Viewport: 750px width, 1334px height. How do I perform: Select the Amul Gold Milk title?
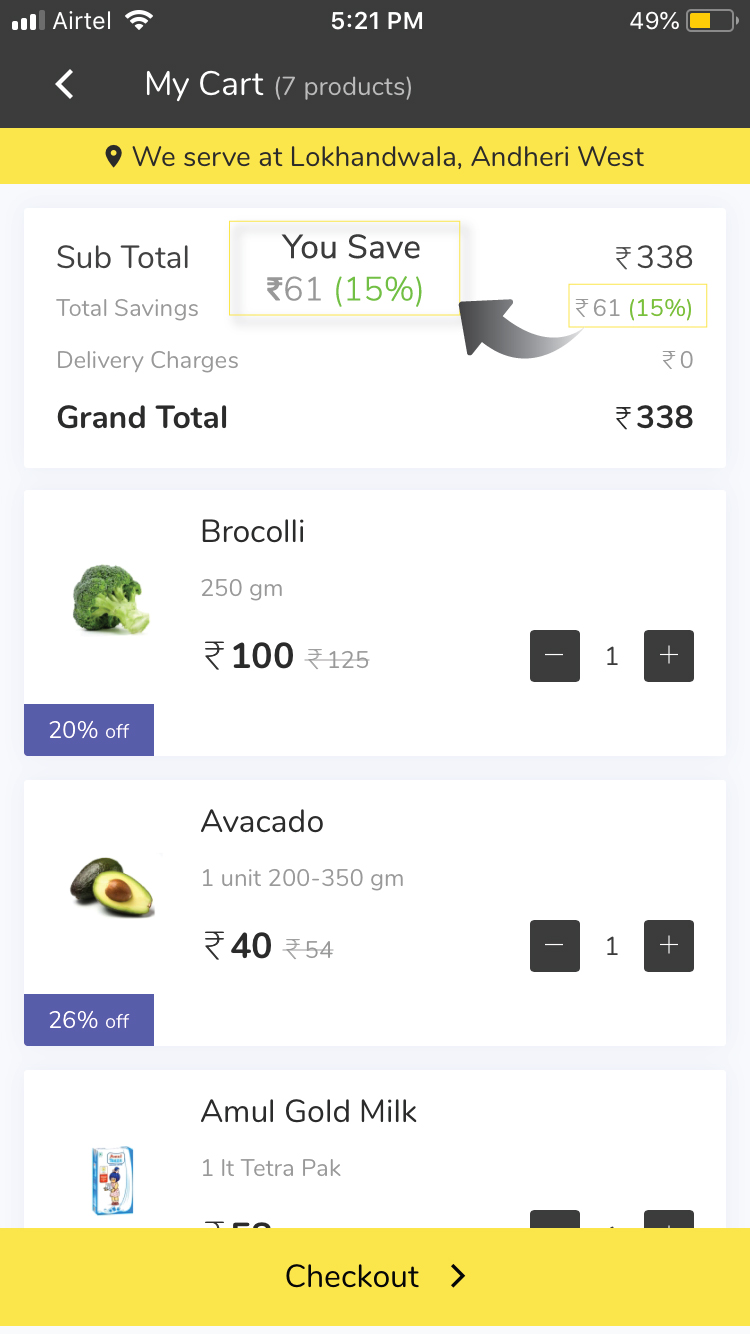click(x=309, y=1111)
